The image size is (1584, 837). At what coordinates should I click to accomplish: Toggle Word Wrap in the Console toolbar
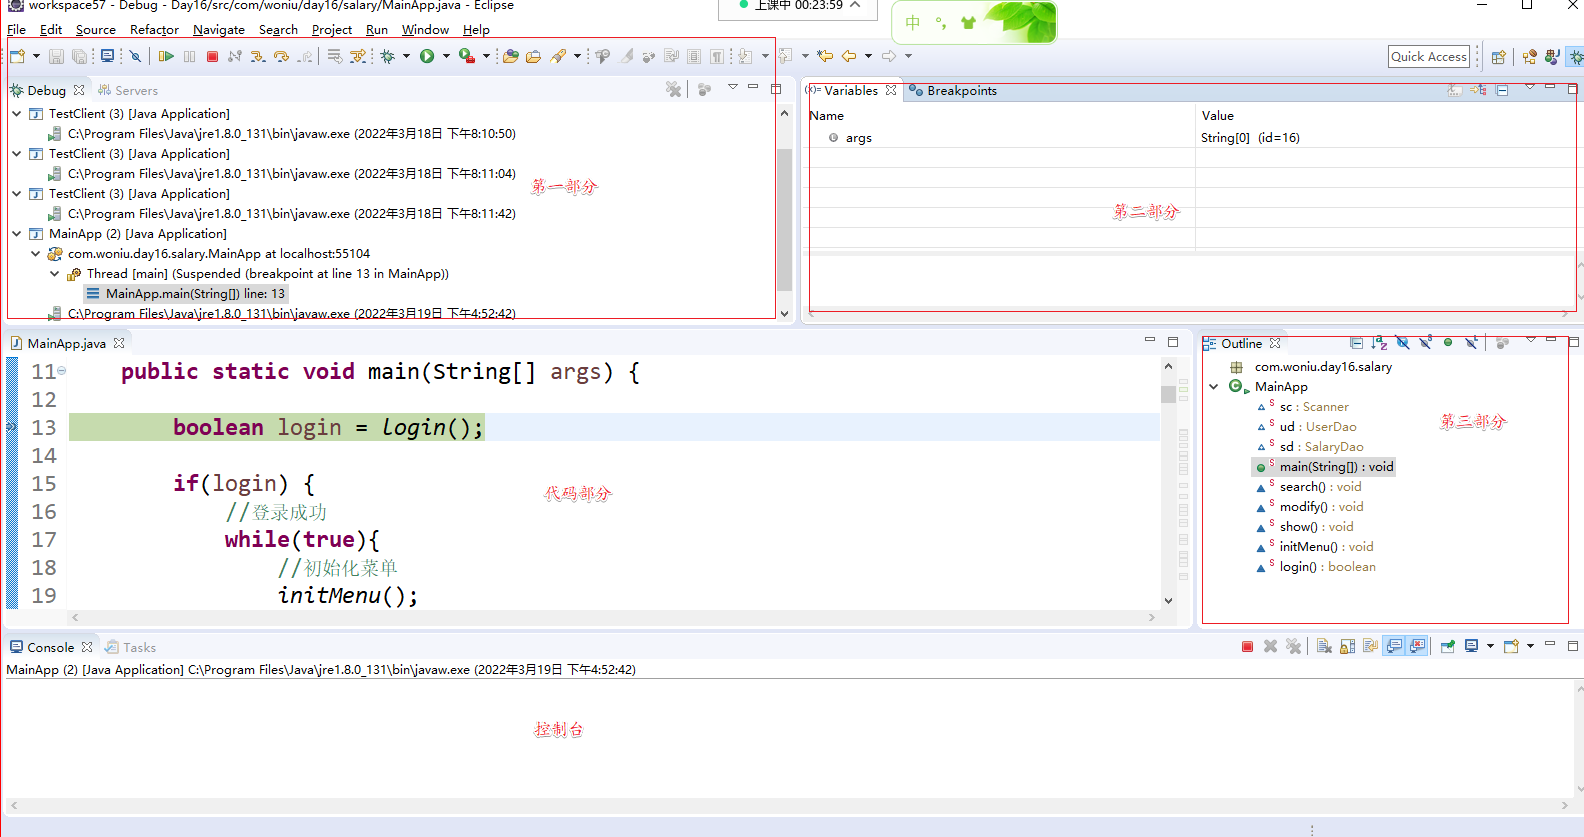[x=1370, y=646]
